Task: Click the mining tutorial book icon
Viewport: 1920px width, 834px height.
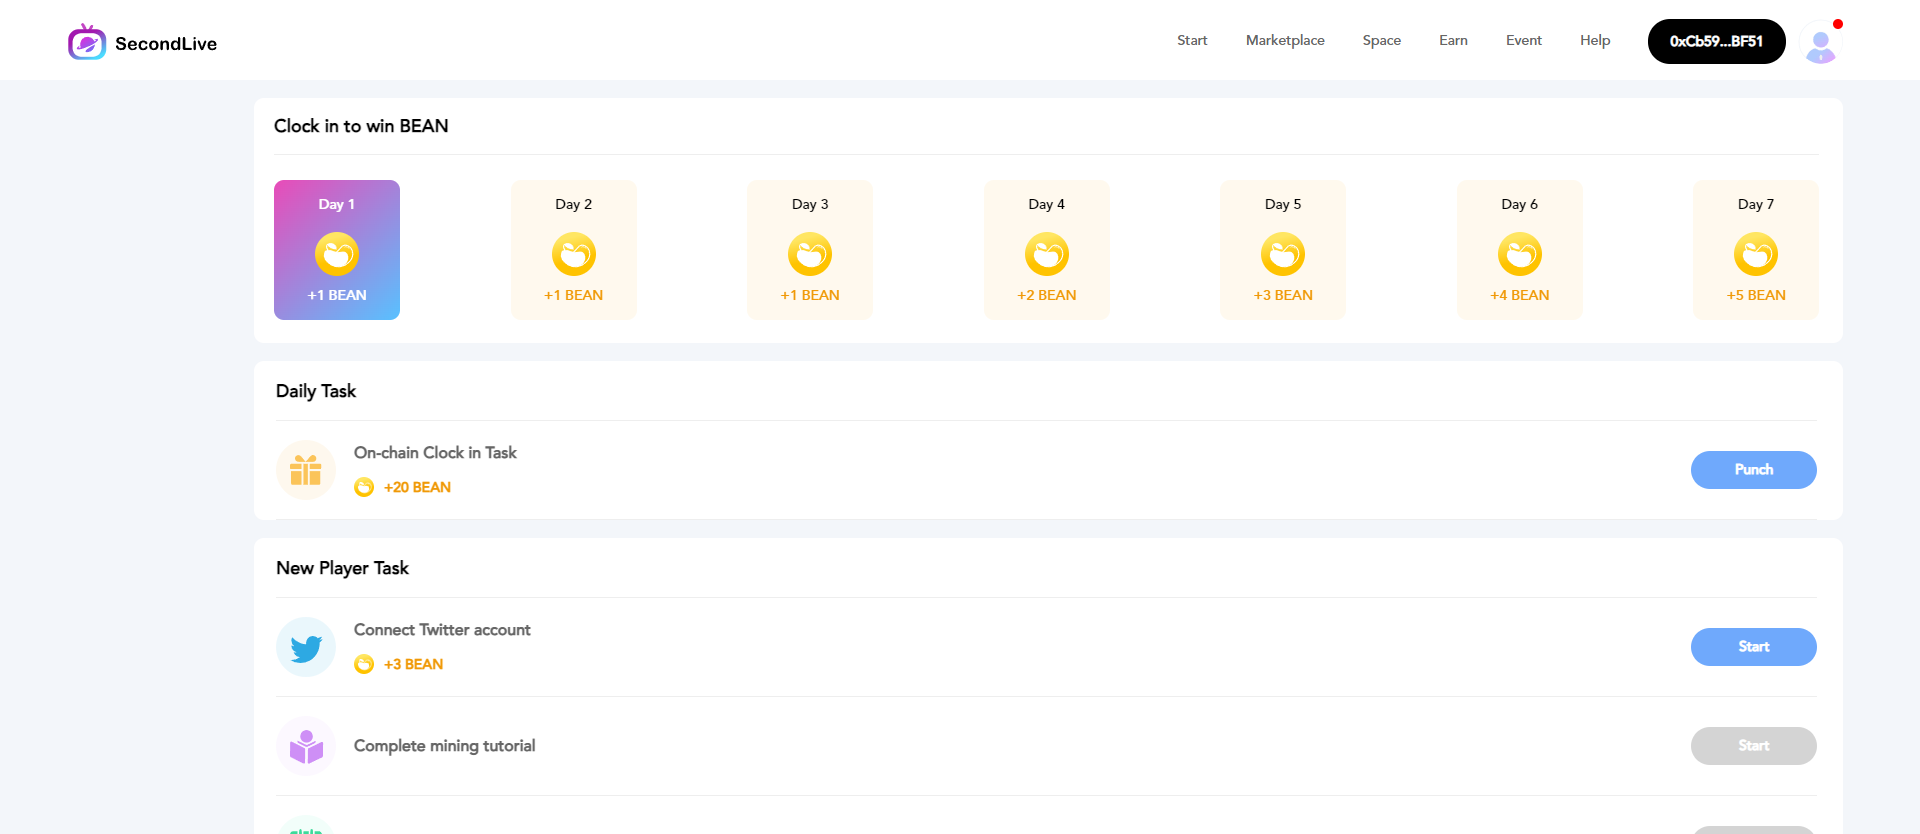Action: click(x=306, y=746)
